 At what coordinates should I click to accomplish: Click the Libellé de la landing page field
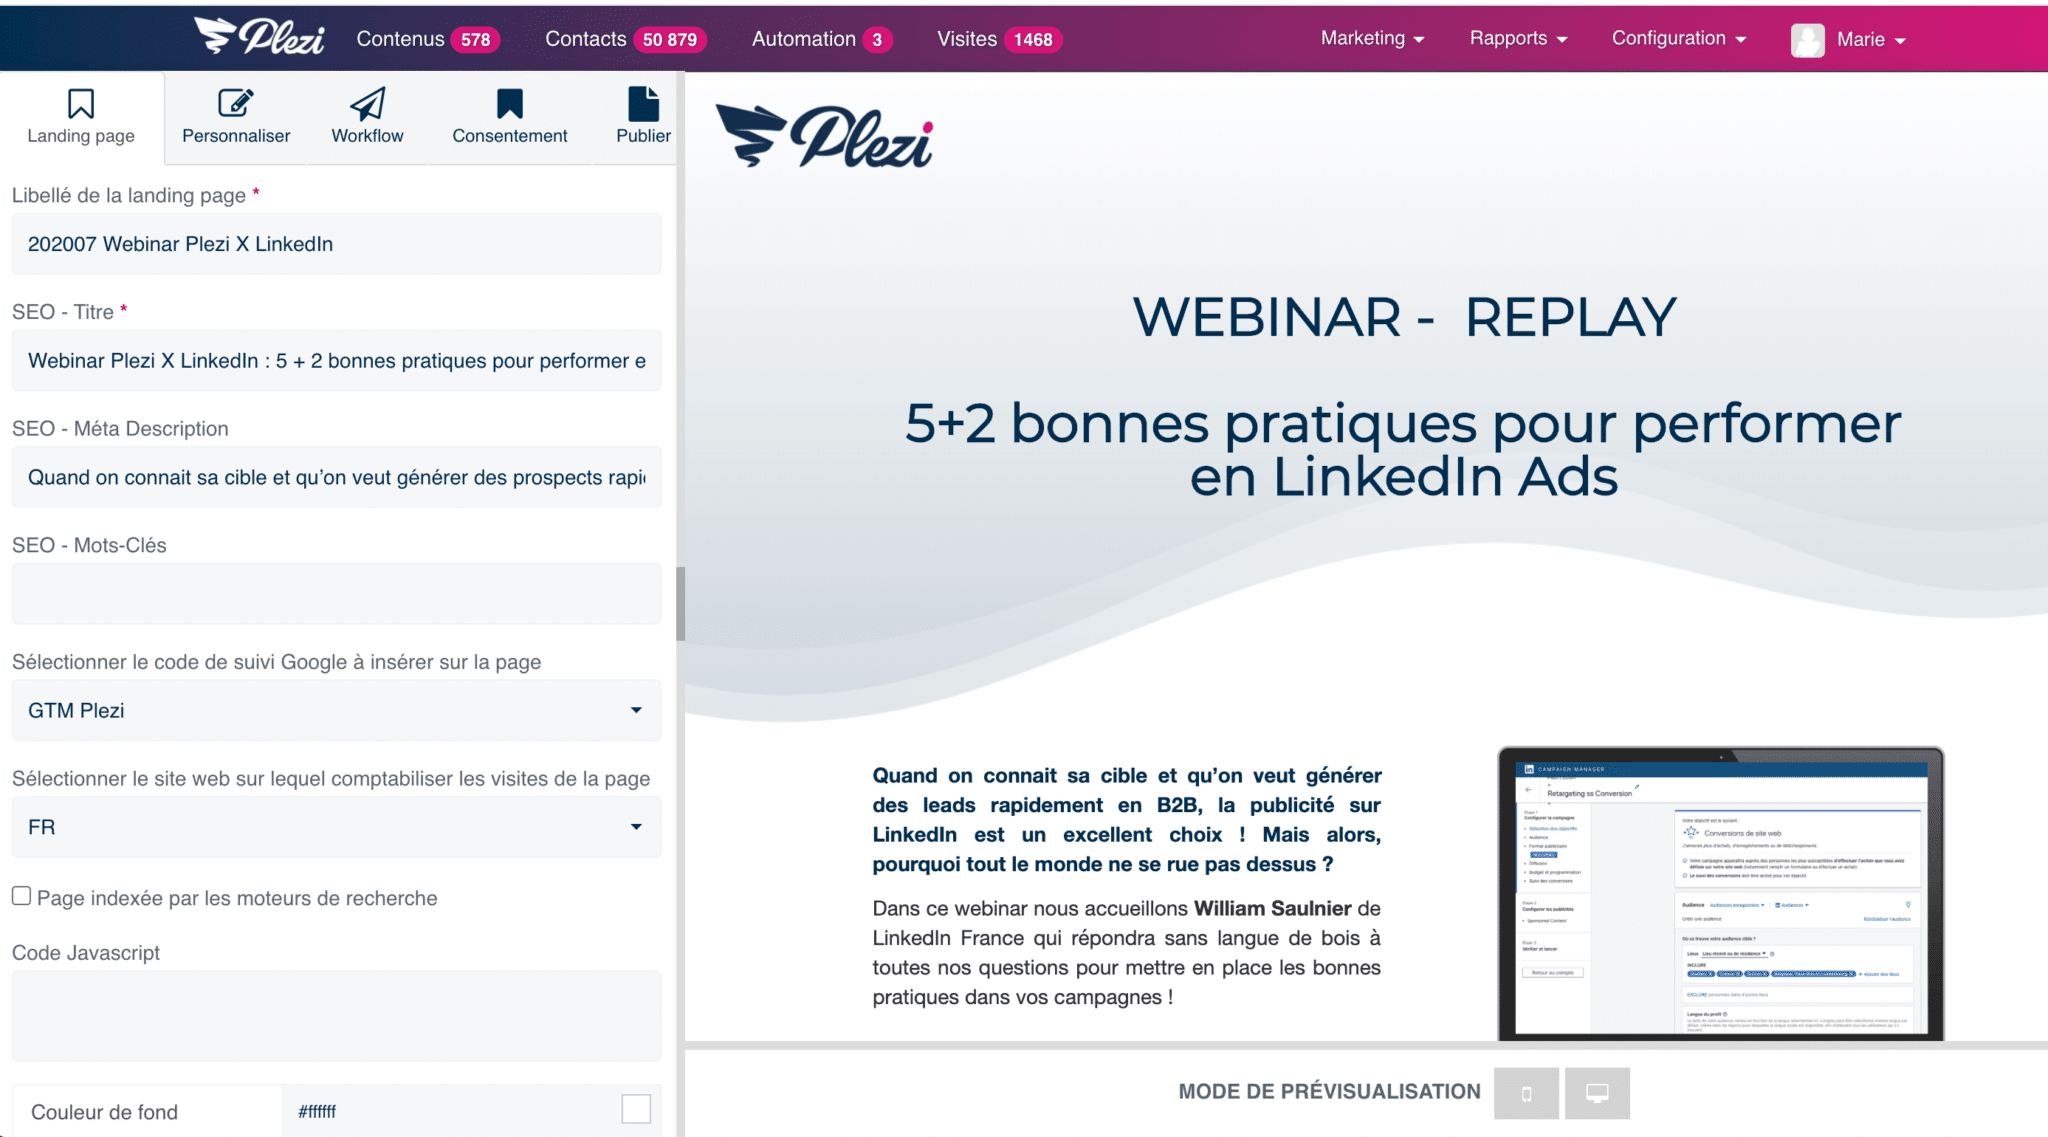coord(336,244)
